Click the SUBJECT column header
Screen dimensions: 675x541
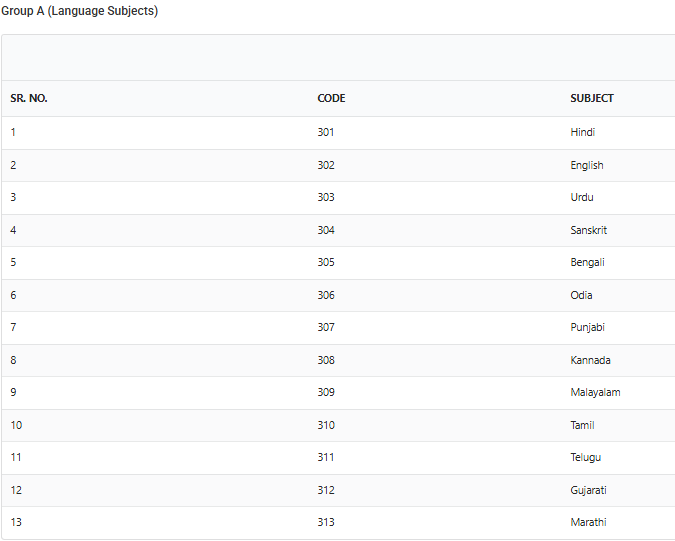coord(591,98)
